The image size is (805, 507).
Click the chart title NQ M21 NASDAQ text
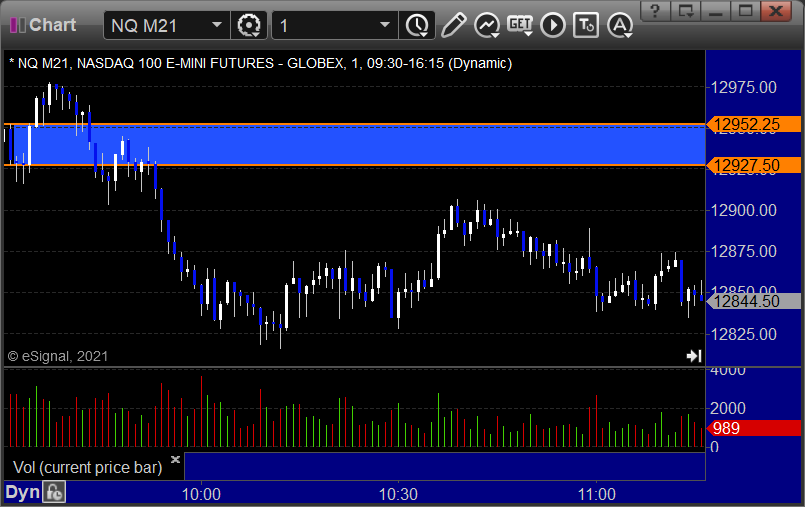pyautogui.click(x=261, y=63)
